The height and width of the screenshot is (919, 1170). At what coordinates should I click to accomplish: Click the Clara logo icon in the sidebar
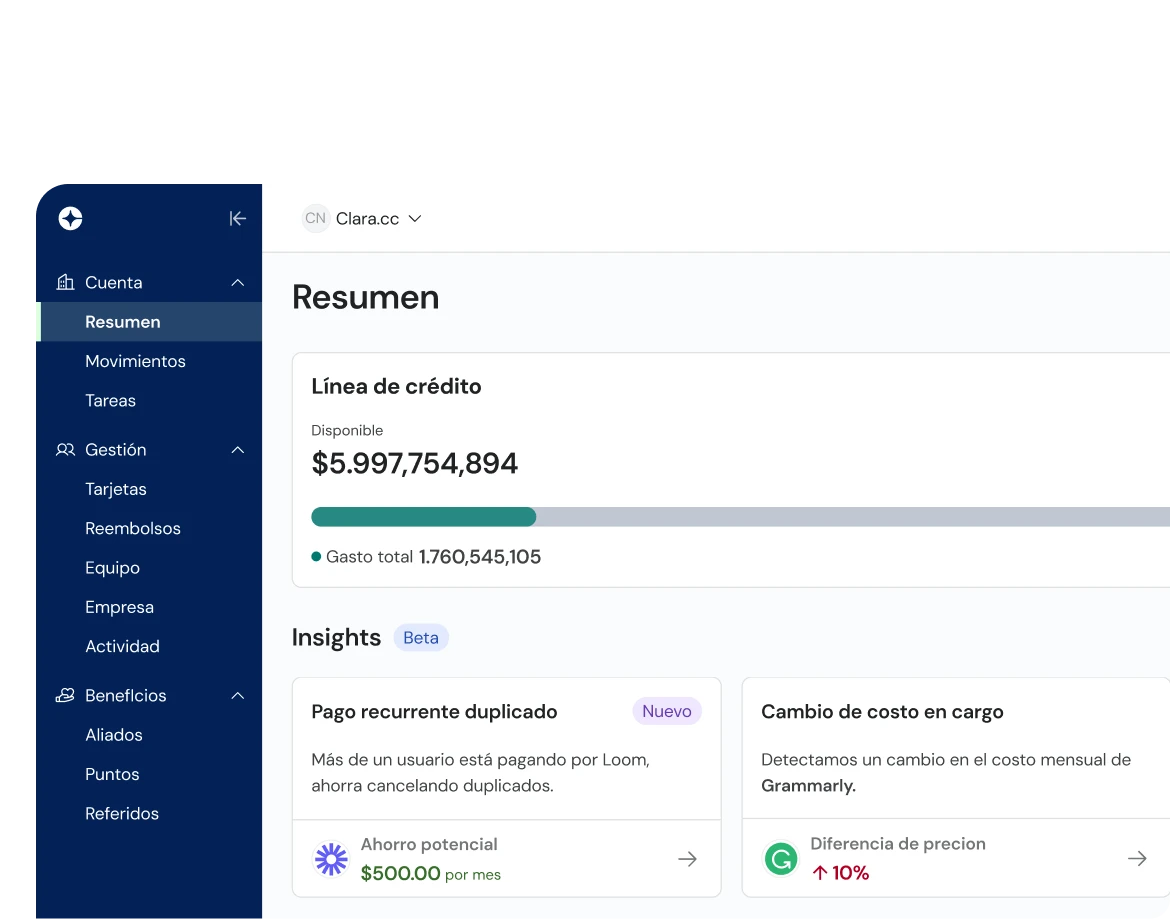pyautogui.click(x=70, y=218)
